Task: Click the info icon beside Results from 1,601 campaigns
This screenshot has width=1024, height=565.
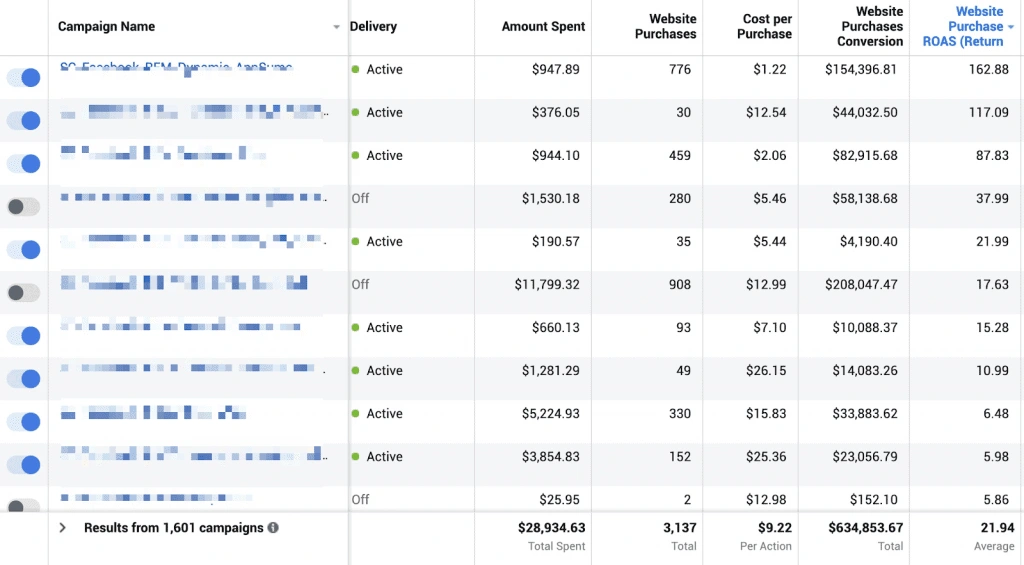Action: 274,528
